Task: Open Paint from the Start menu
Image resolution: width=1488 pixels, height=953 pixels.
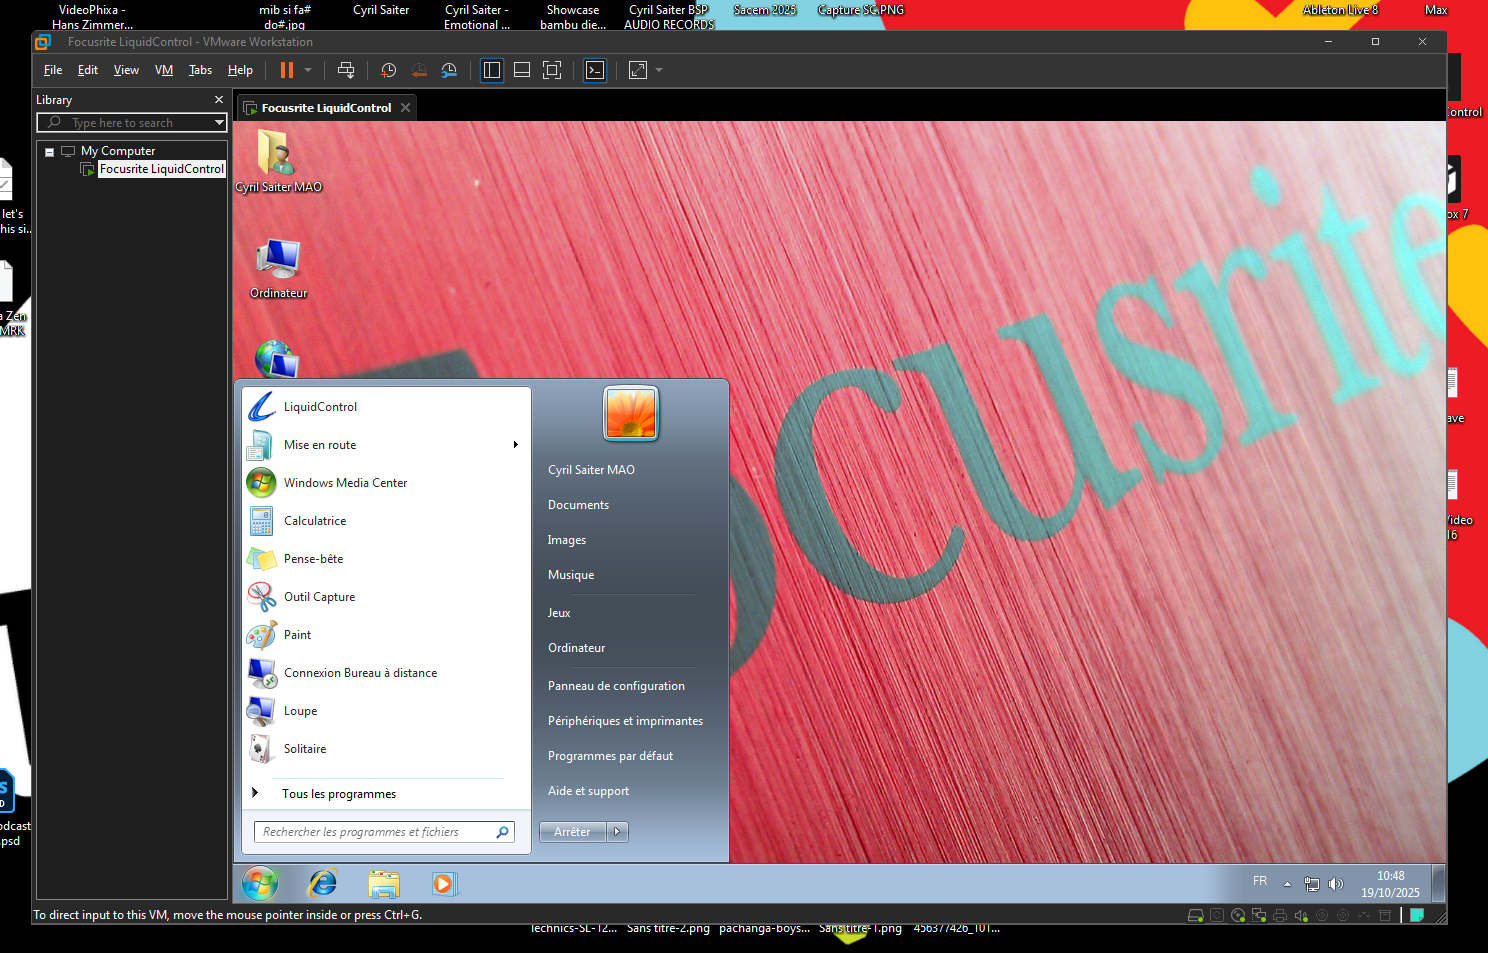Action: (x=386, y=635)
